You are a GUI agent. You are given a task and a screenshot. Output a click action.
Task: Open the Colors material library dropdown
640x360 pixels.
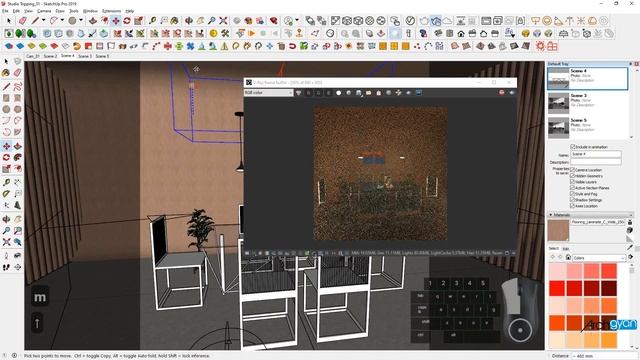[x=599, y=258]
